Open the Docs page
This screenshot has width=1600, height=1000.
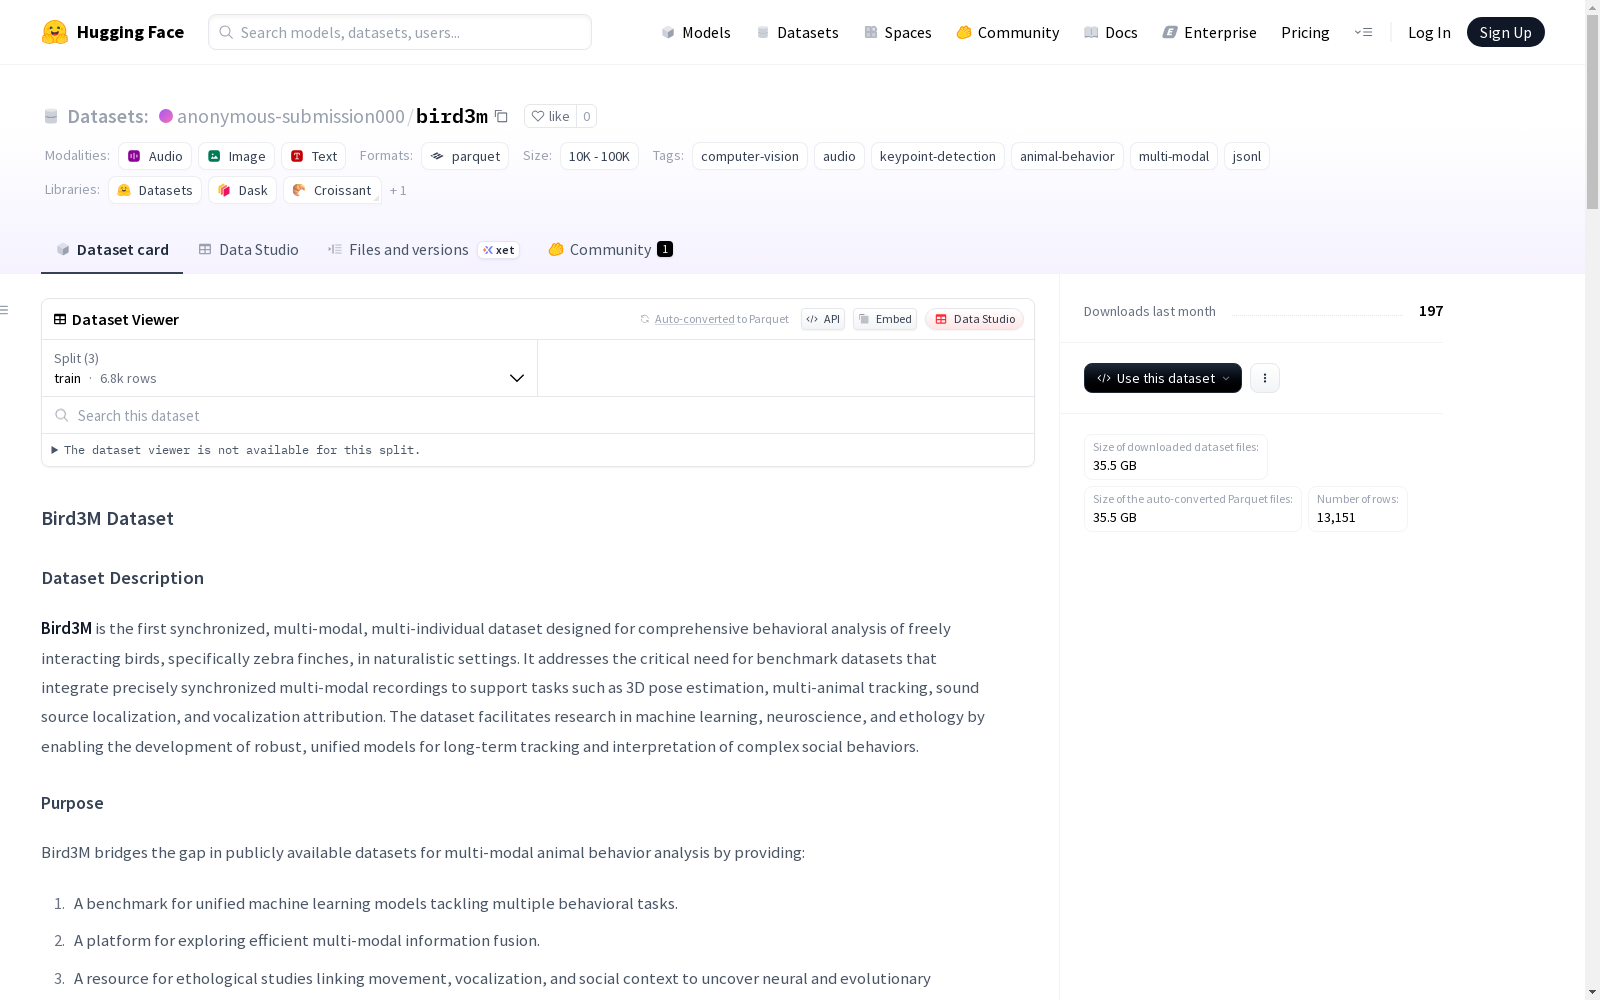1111,32
